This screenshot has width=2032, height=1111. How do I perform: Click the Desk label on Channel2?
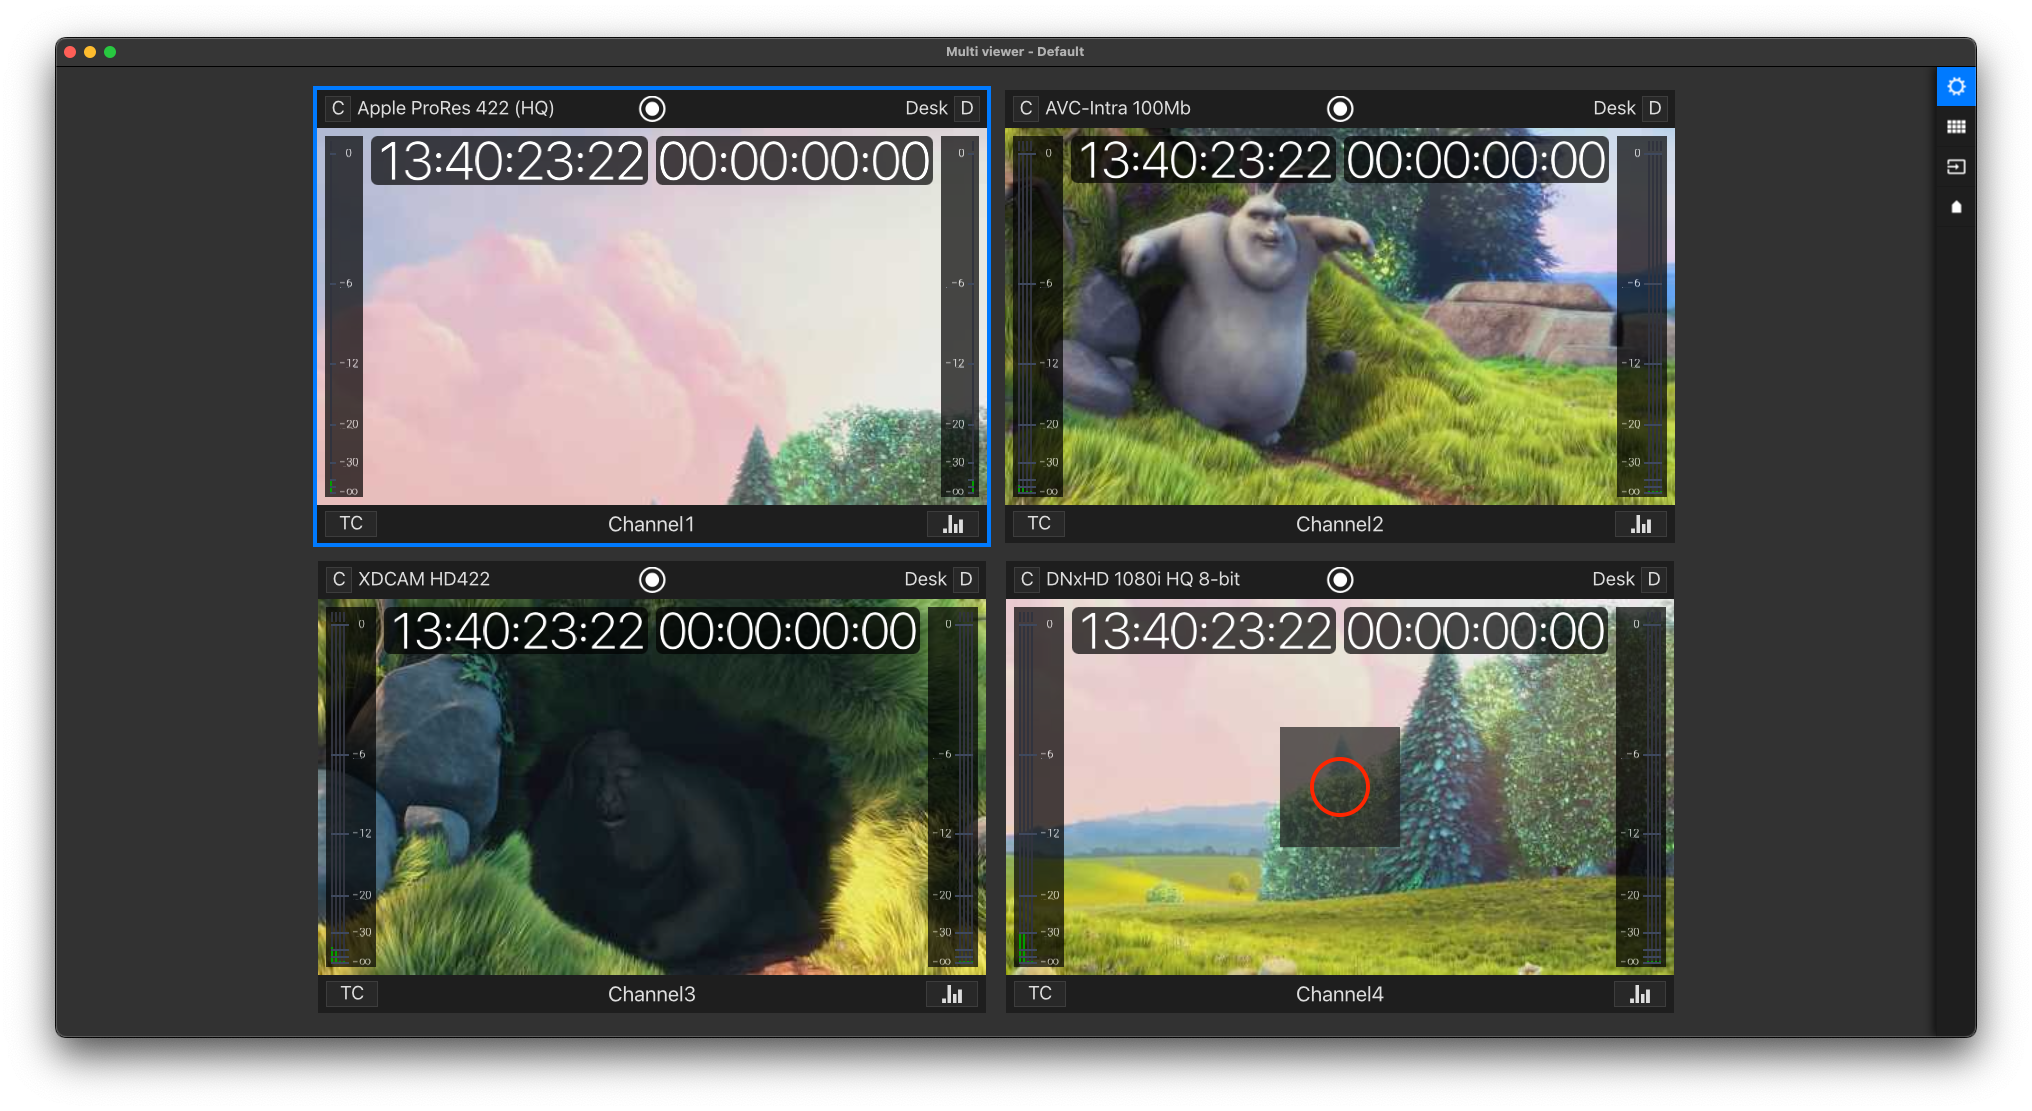click(x=1614, y=108)
